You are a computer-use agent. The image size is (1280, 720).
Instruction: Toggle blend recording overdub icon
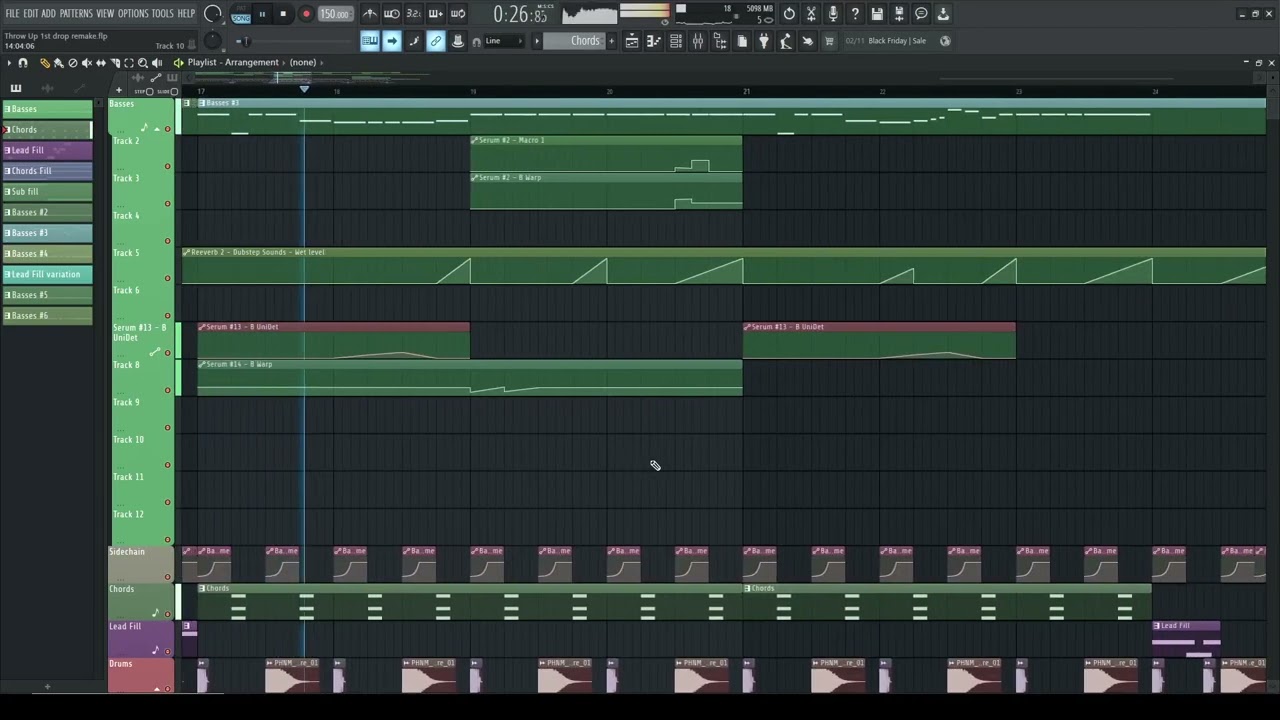pyautogui.click(x=436, y=14)
